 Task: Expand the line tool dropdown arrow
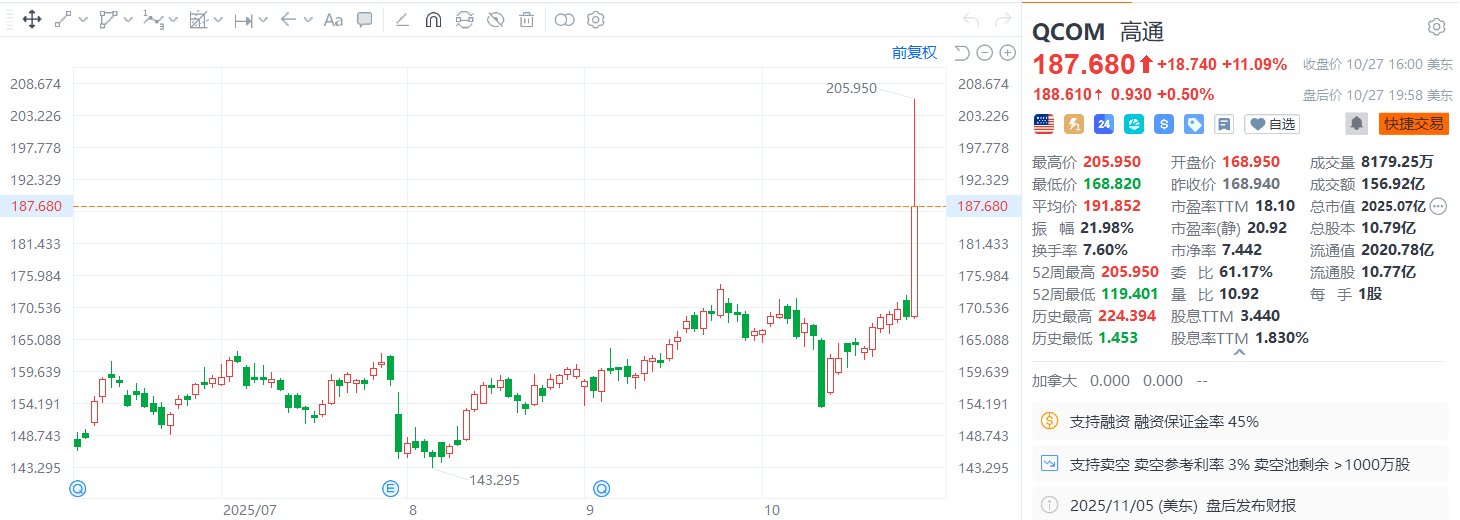(82, 19)
